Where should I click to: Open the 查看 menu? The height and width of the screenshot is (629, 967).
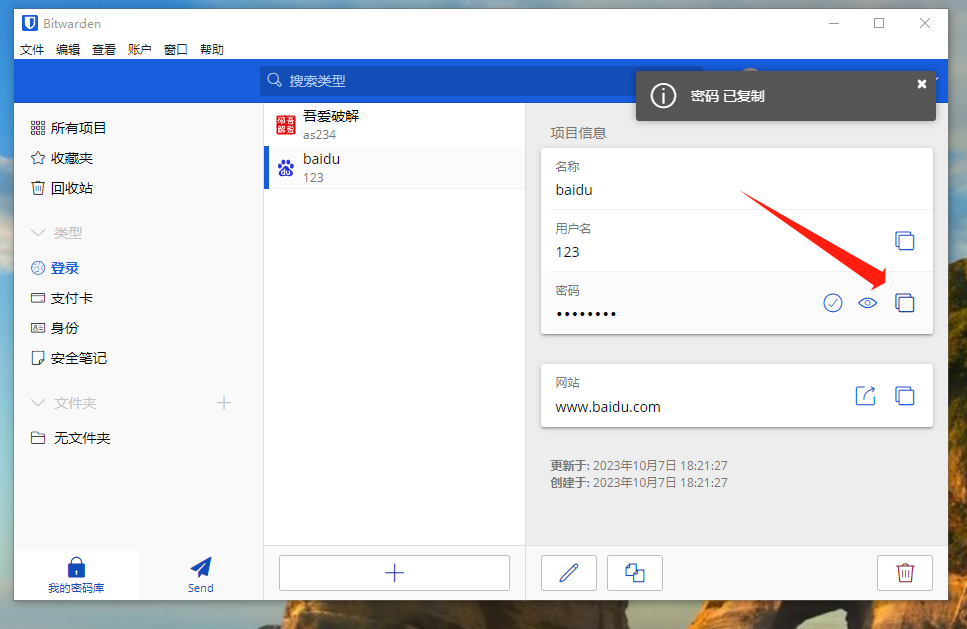pyautogui.click(x=104, y=49)
